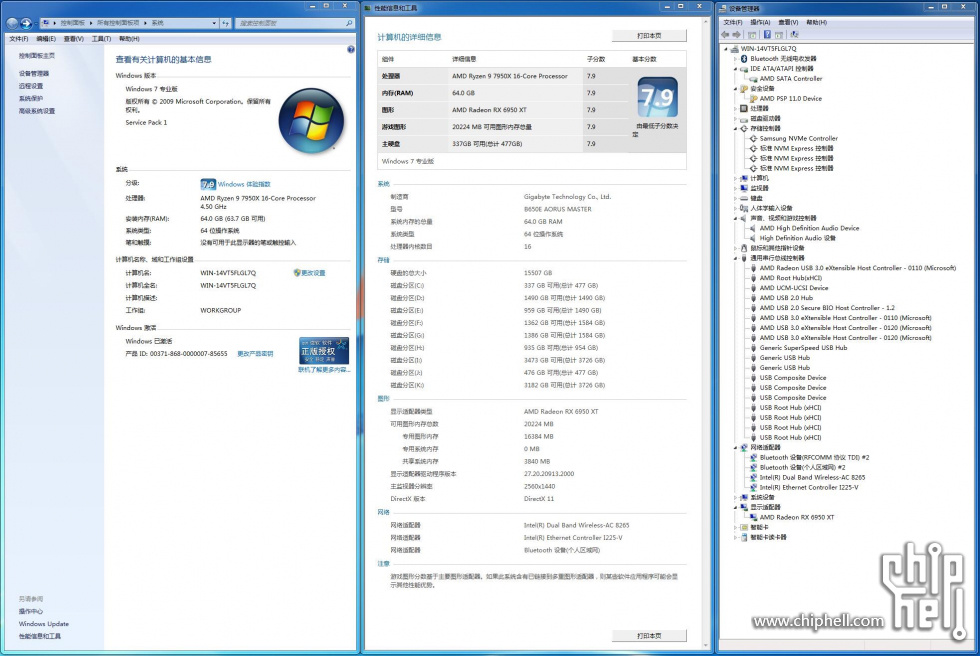Click the magnifier icon in Control Panel search box
The height and width of the screenshot is (656, 980).
coord(349,23)
